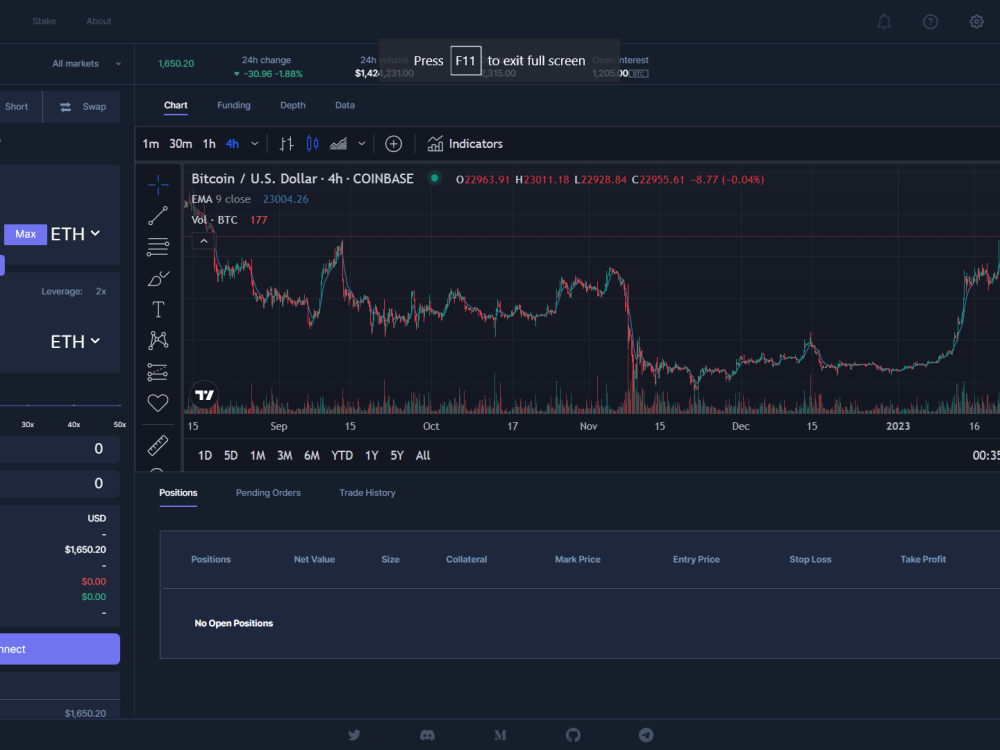Open notifications bell
Viewport: 1000px width, 750px height.
tap(884, 22)
